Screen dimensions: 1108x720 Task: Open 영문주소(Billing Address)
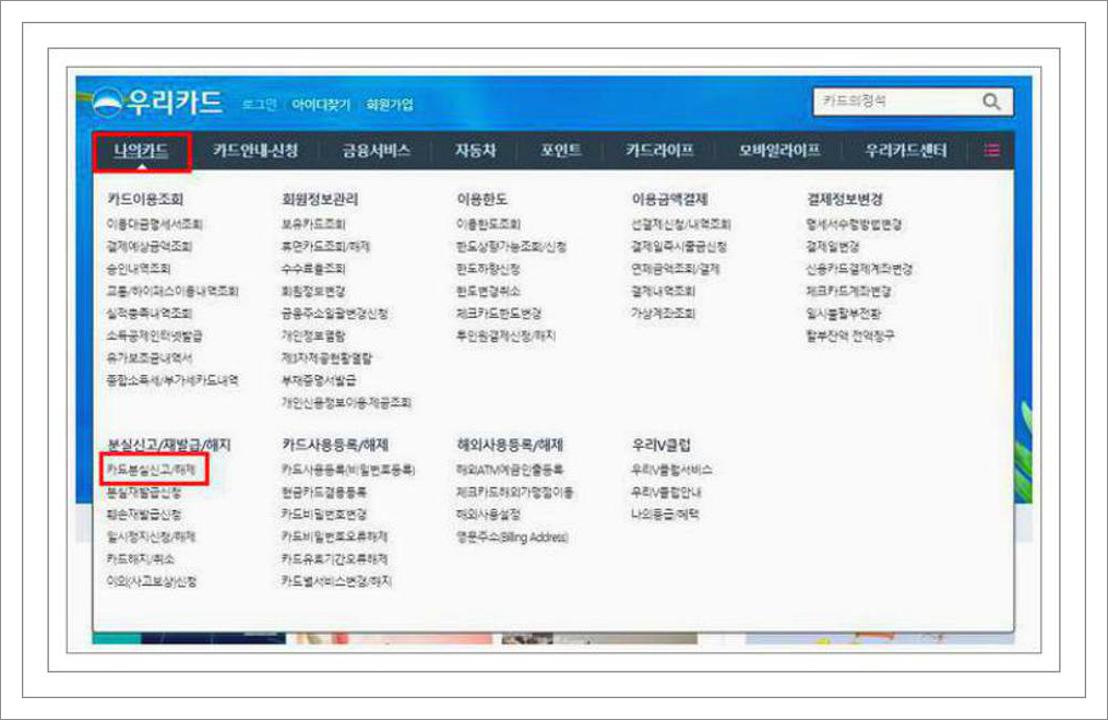(512, 537)
